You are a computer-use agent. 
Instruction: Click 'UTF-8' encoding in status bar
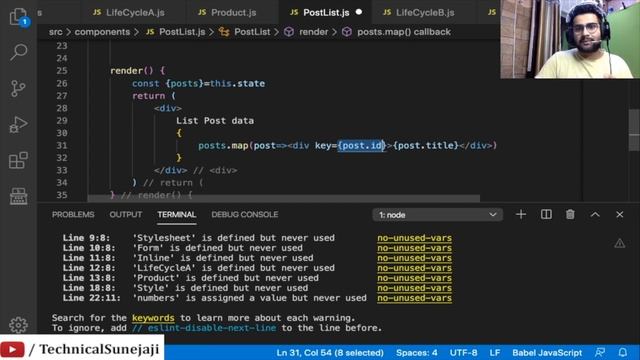pos(463,353)
